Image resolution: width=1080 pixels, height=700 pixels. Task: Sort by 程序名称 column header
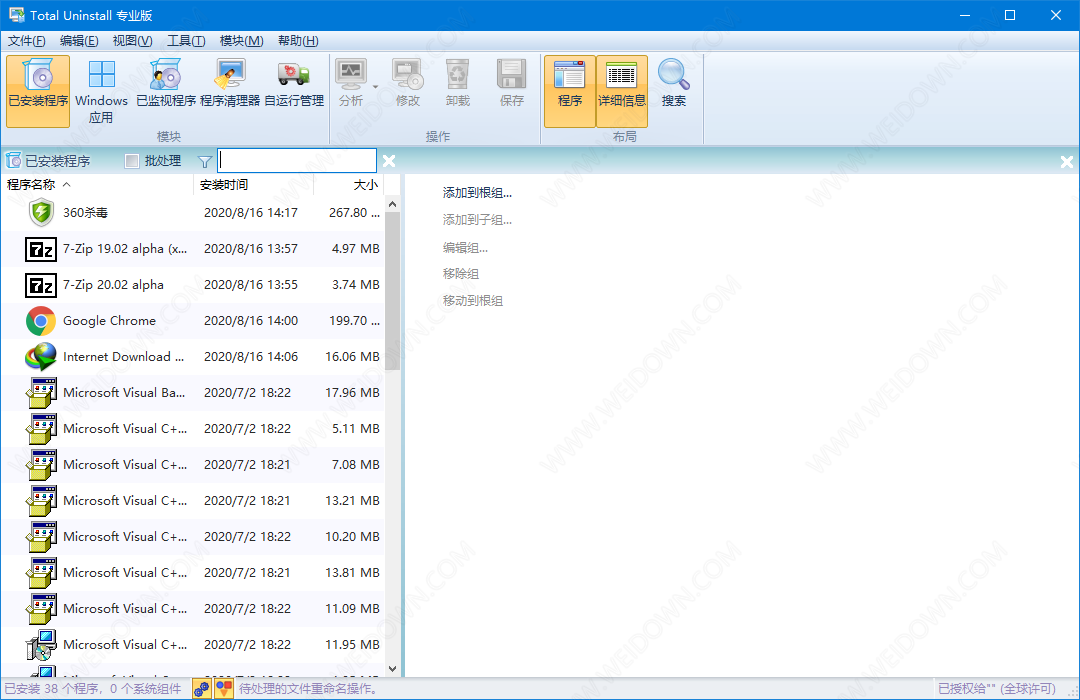[97, 185]
